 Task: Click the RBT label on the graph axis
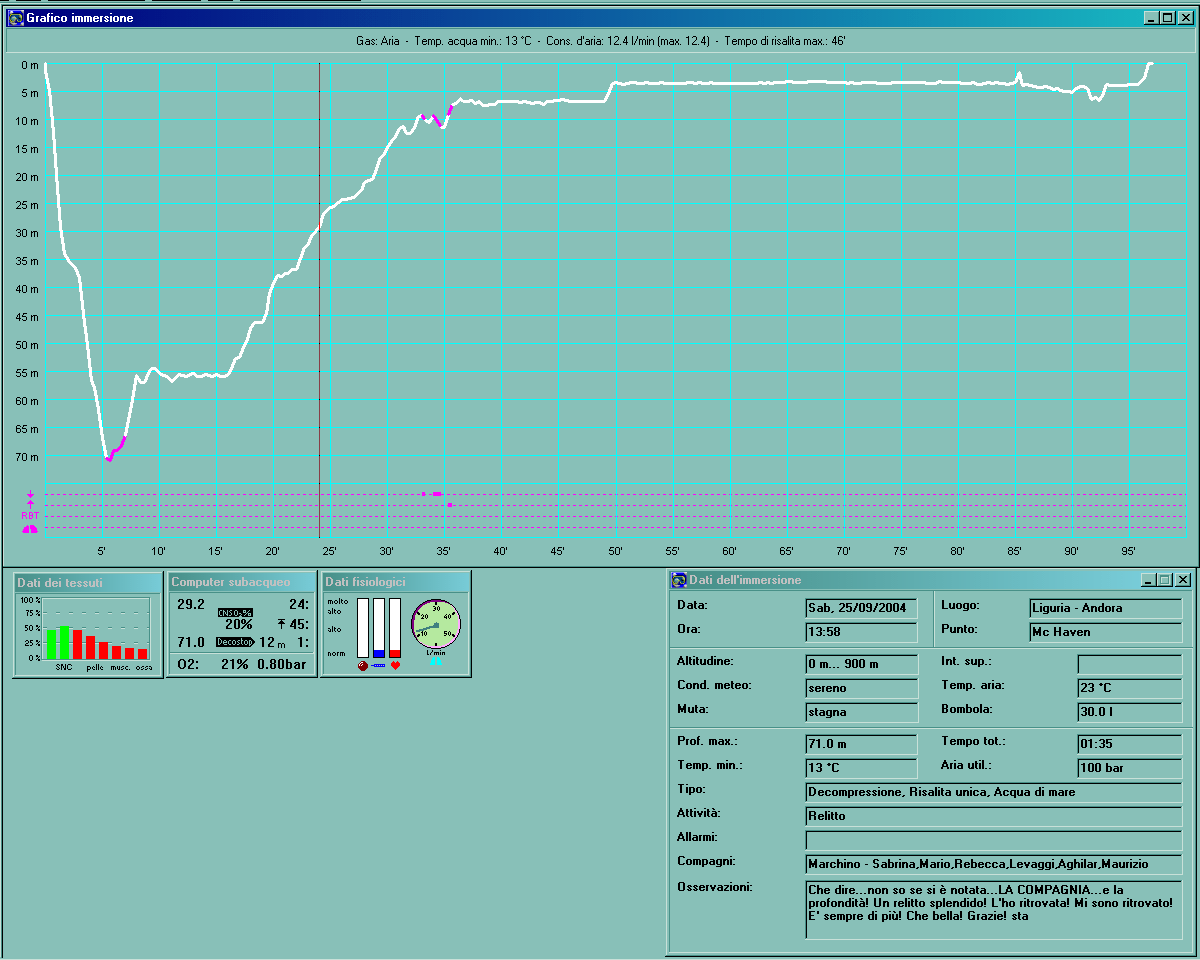(x=30, y=516)
